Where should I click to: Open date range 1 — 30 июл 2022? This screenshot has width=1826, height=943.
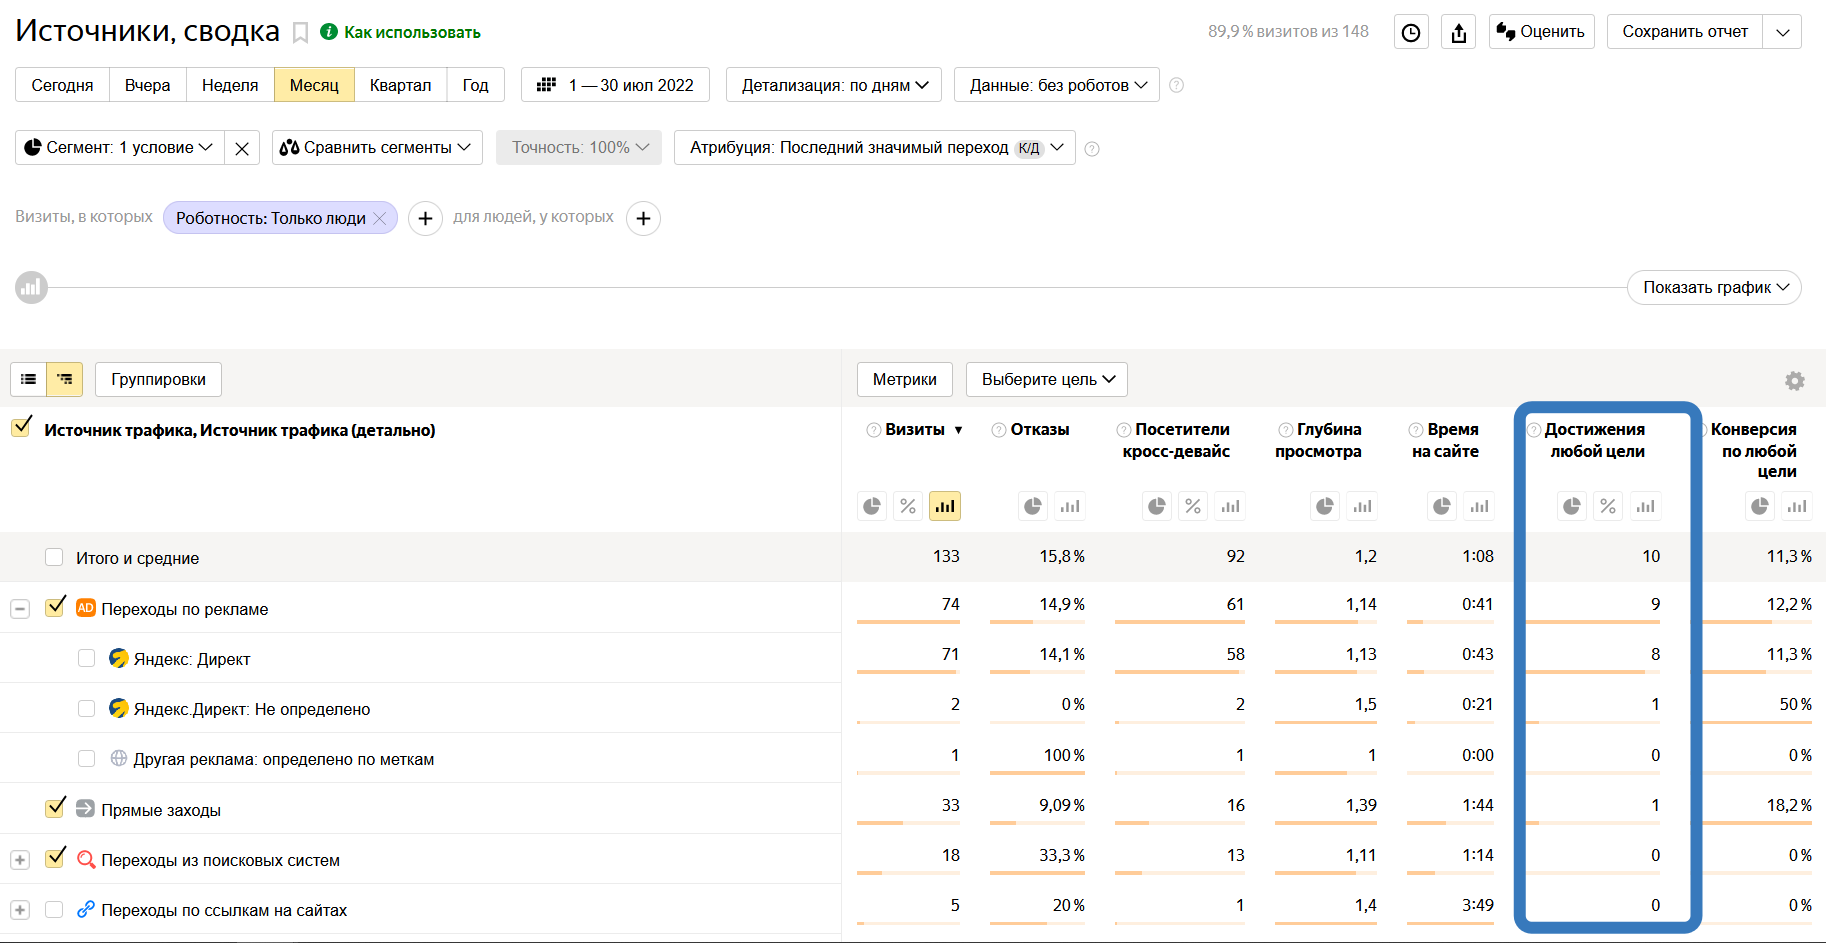click(615, 85)
